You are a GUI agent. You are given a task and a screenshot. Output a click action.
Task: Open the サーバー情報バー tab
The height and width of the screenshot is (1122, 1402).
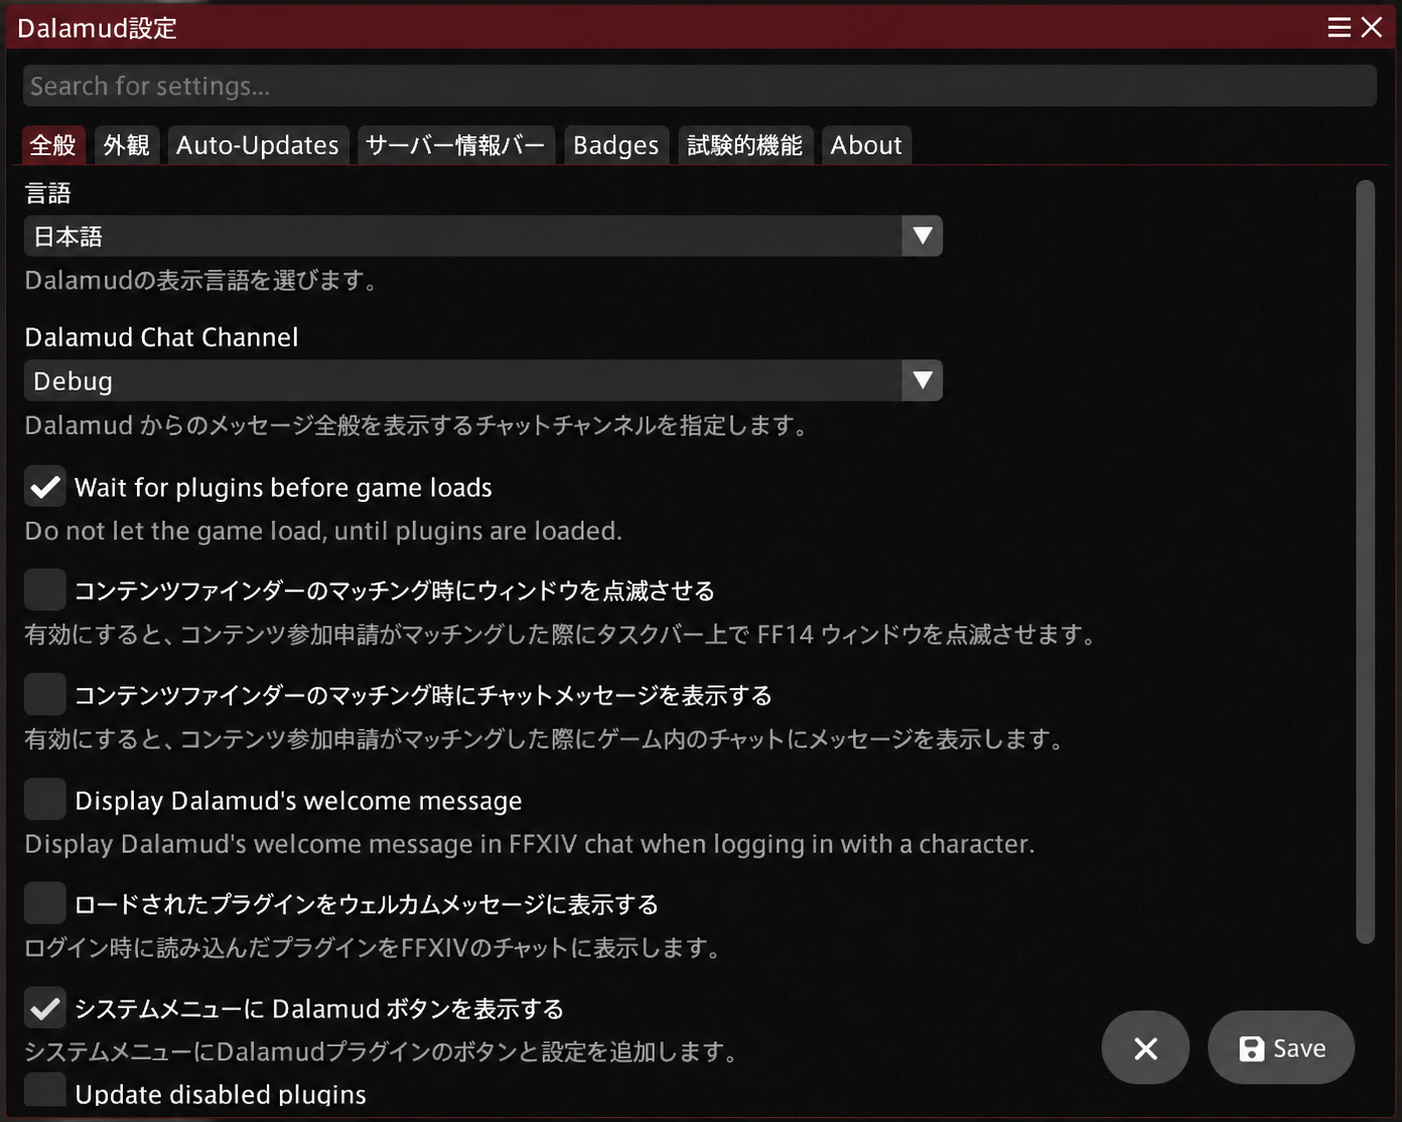pyautogui.click(x=455, y=145)
